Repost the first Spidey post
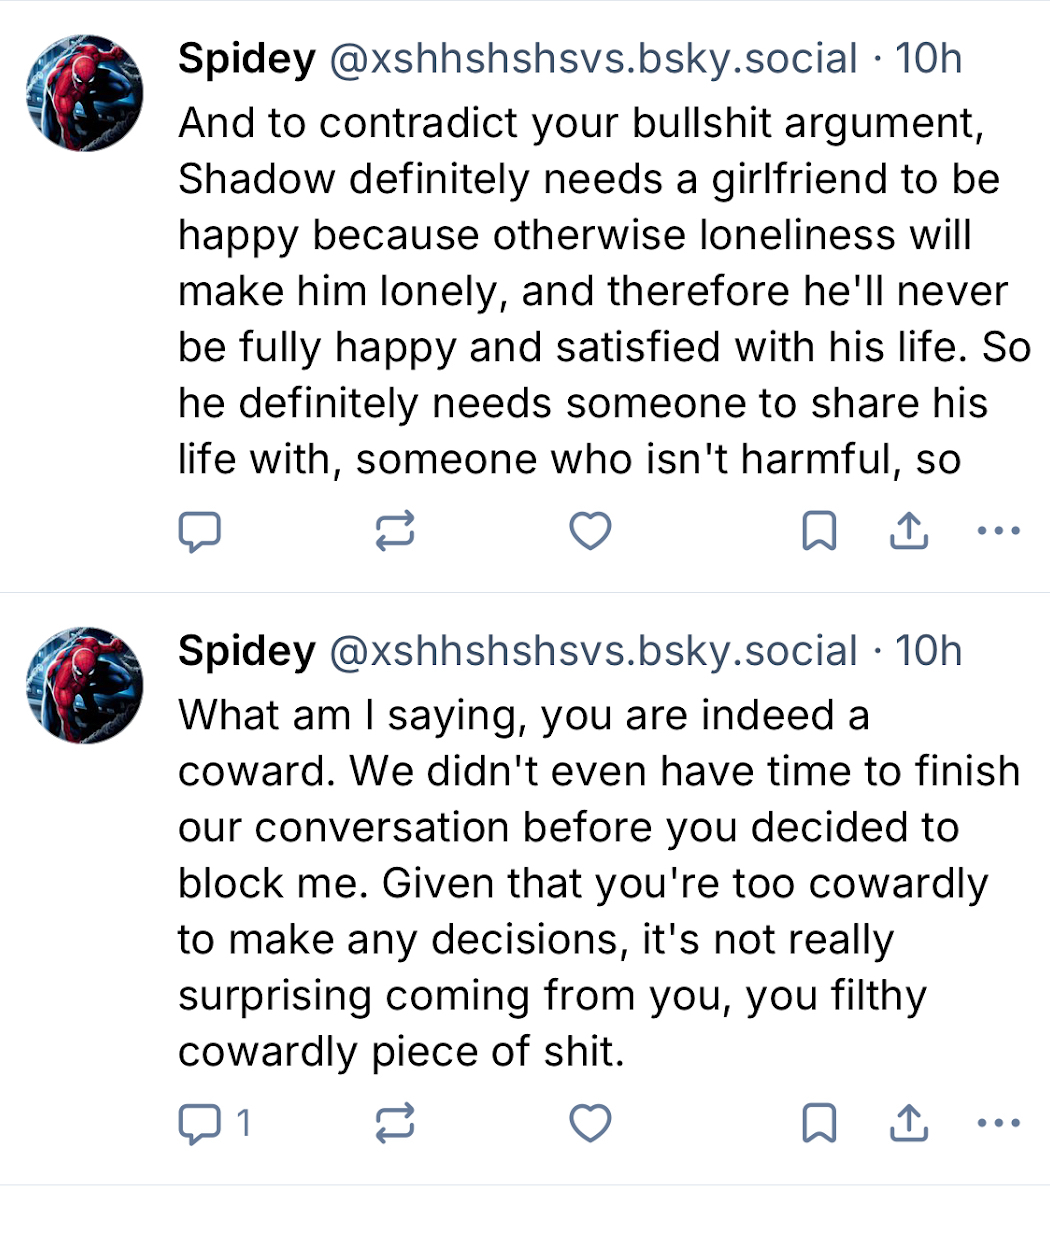 pos(395,531)
